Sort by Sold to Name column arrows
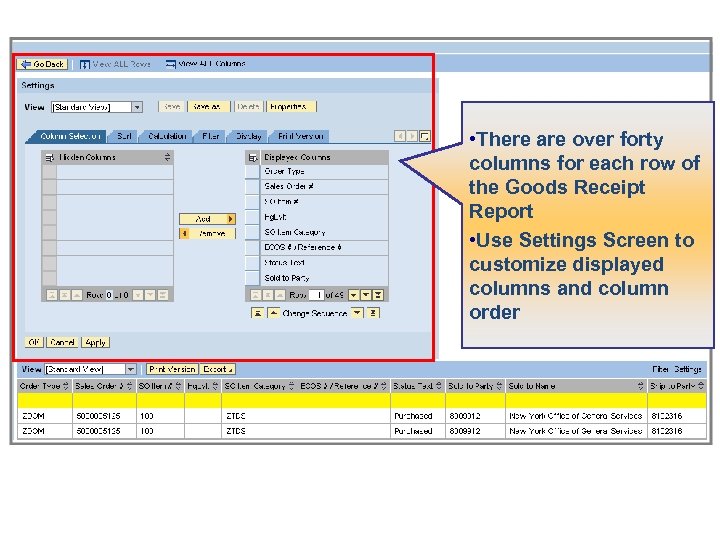Image resolution: width=720 pixels, height=540 pixels. [641, 386]
